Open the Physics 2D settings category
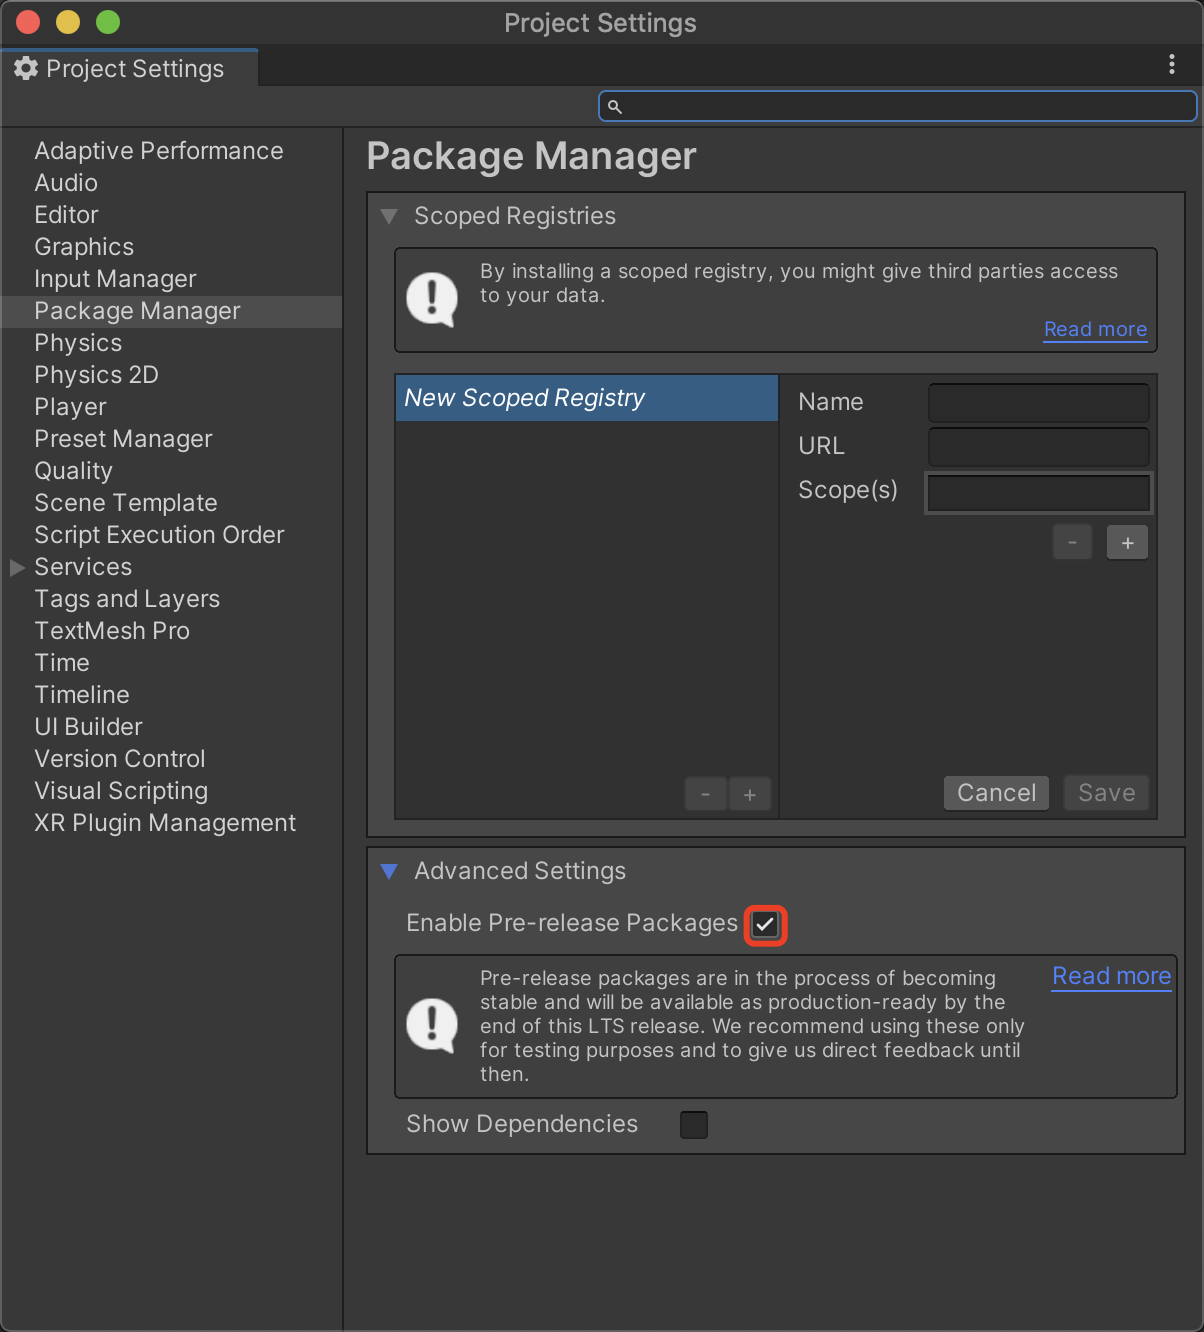Image resolution: width=1204 pixels, height=1332 pixels. 96,375
